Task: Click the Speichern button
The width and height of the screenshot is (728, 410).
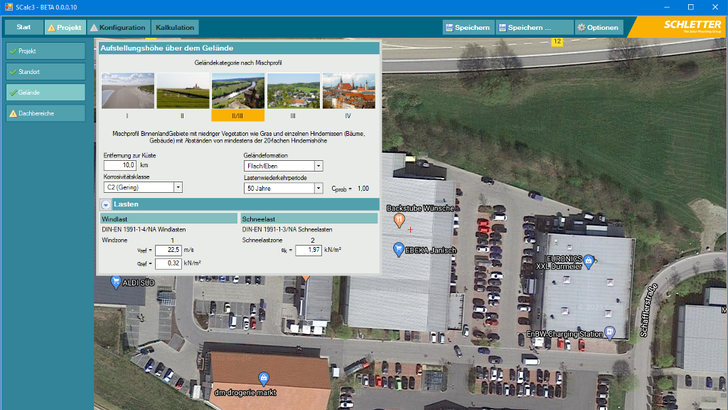Action: pyautogui.click(x=467, y=27)
